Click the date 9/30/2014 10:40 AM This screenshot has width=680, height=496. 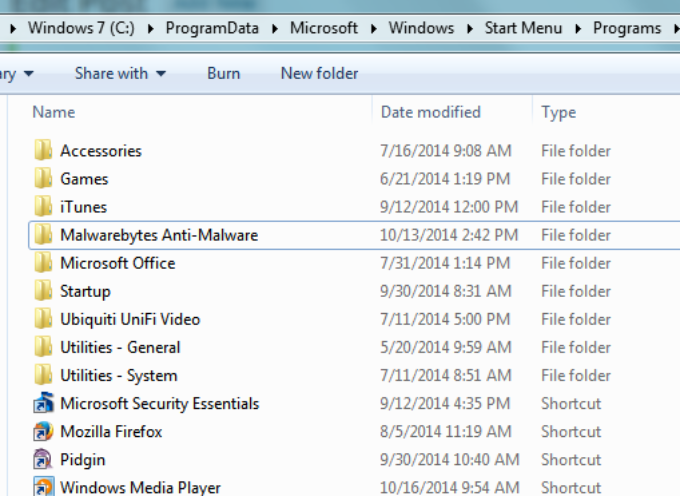(450, 460)
